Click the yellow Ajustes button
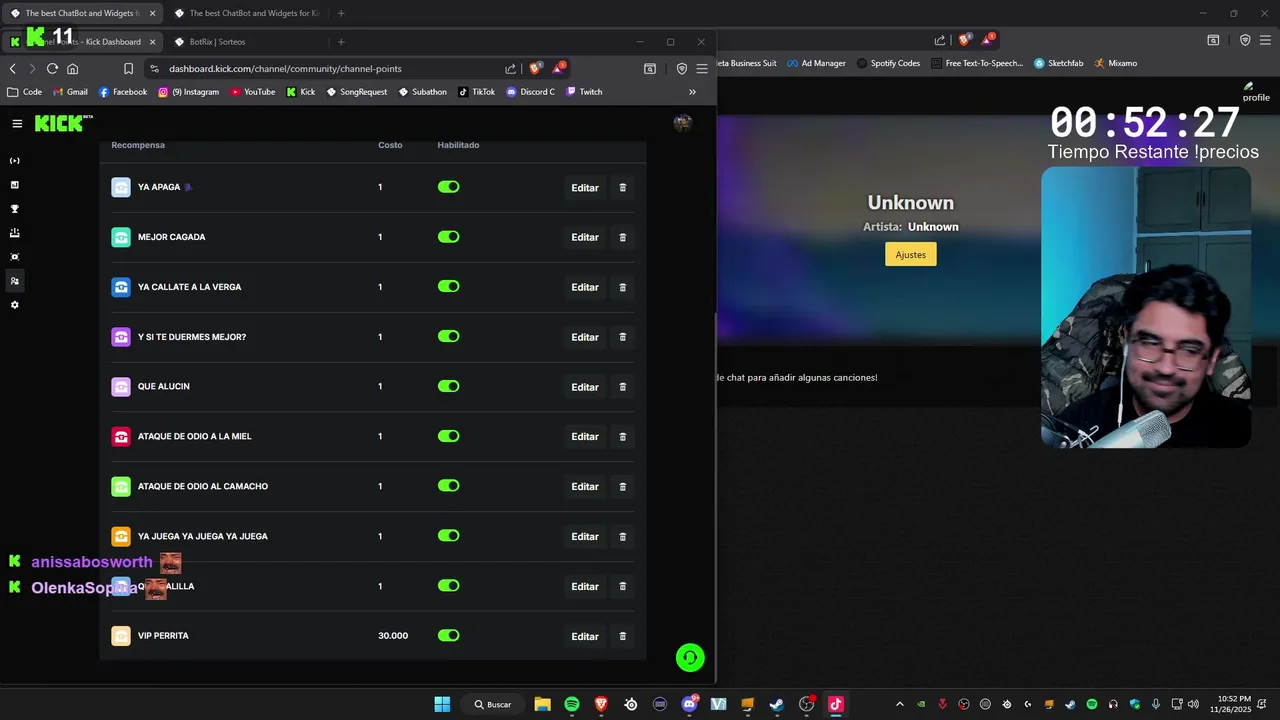 point(911,255)
